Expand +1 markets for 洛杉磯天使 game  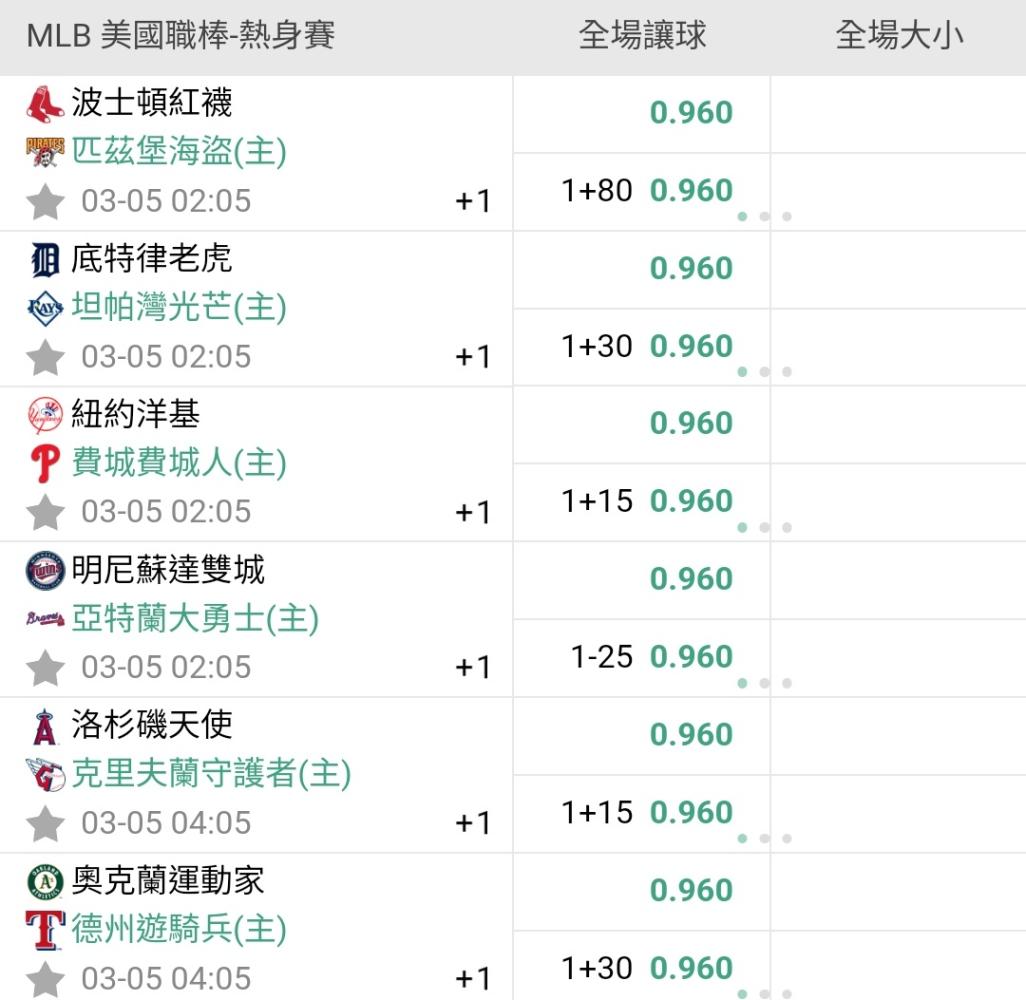[473, 823]
